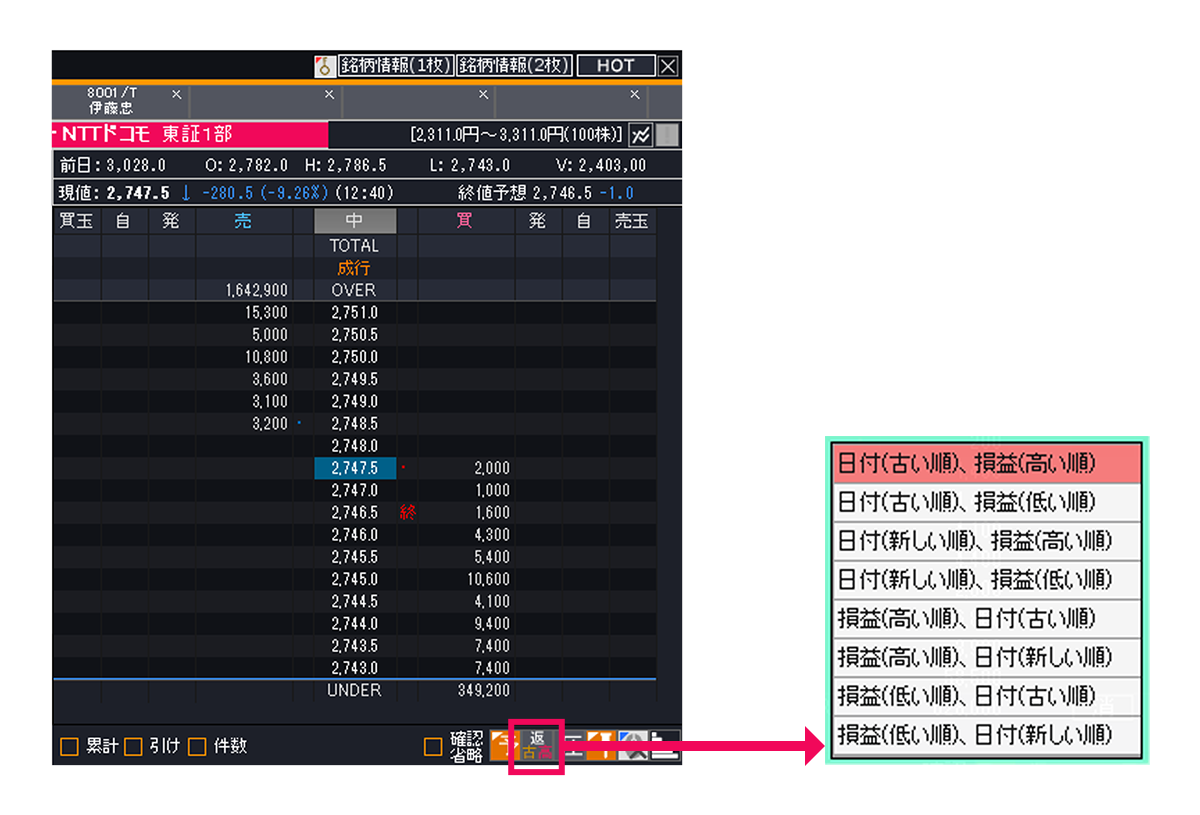The image size is (1200, 815).
Task: Click the 中 center column header button
Action: pos(355,221)
